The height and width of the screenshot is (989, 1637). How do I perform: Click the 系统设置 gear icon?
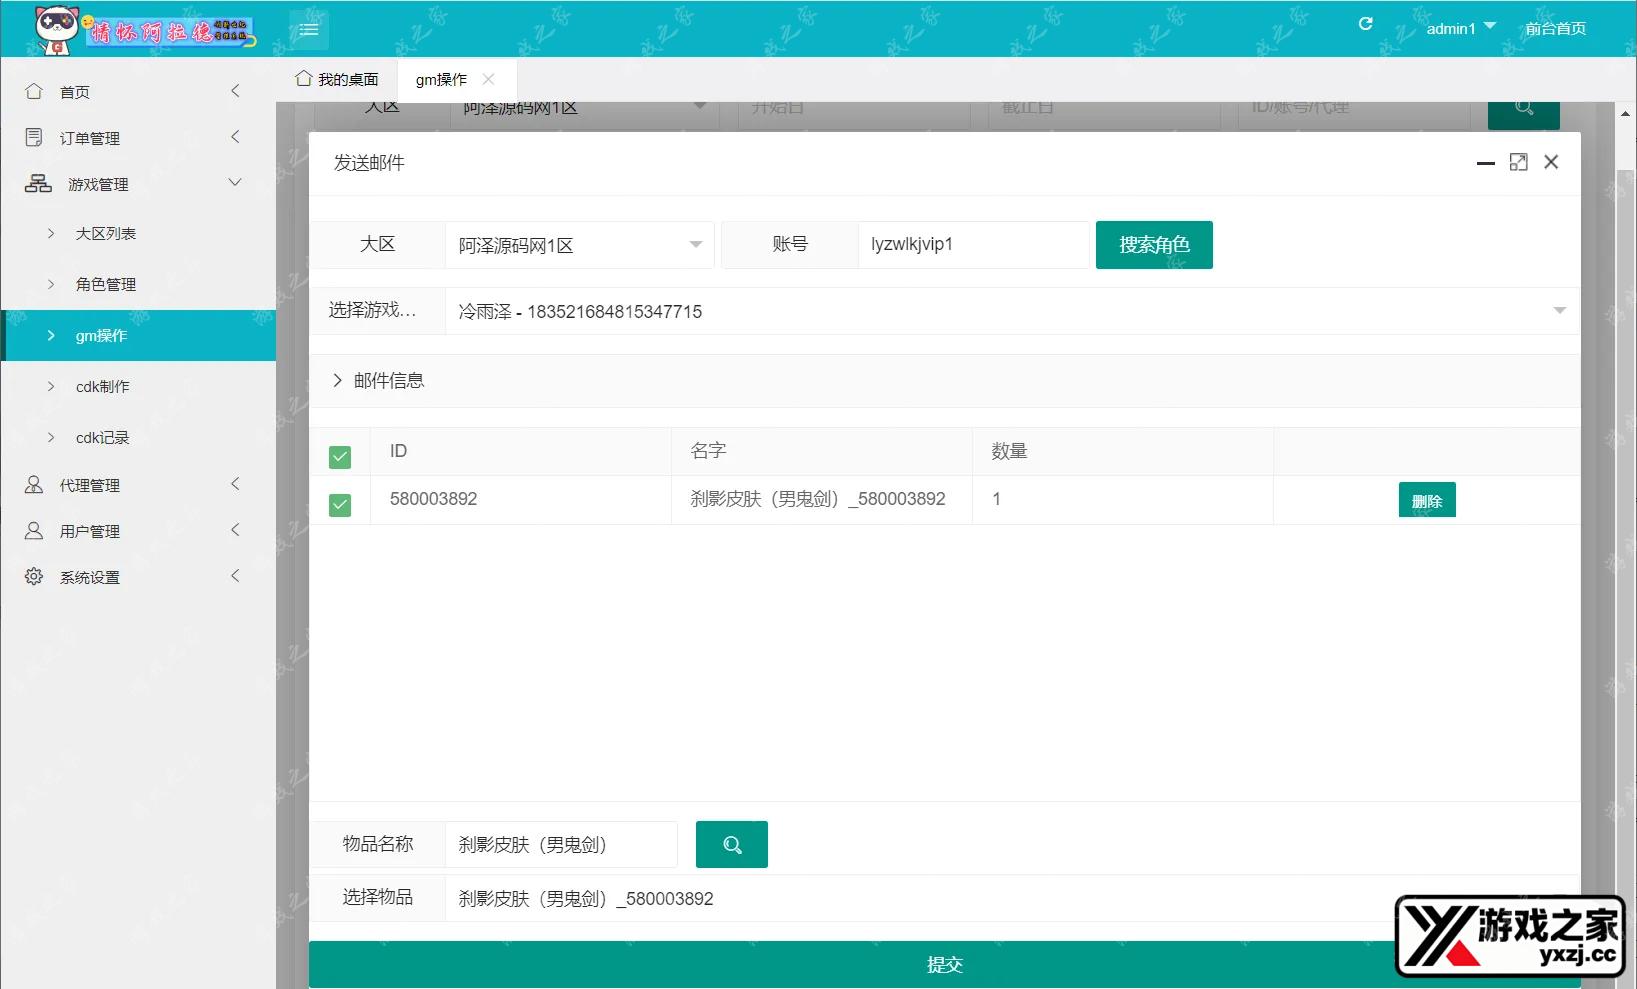pos(34,576)
